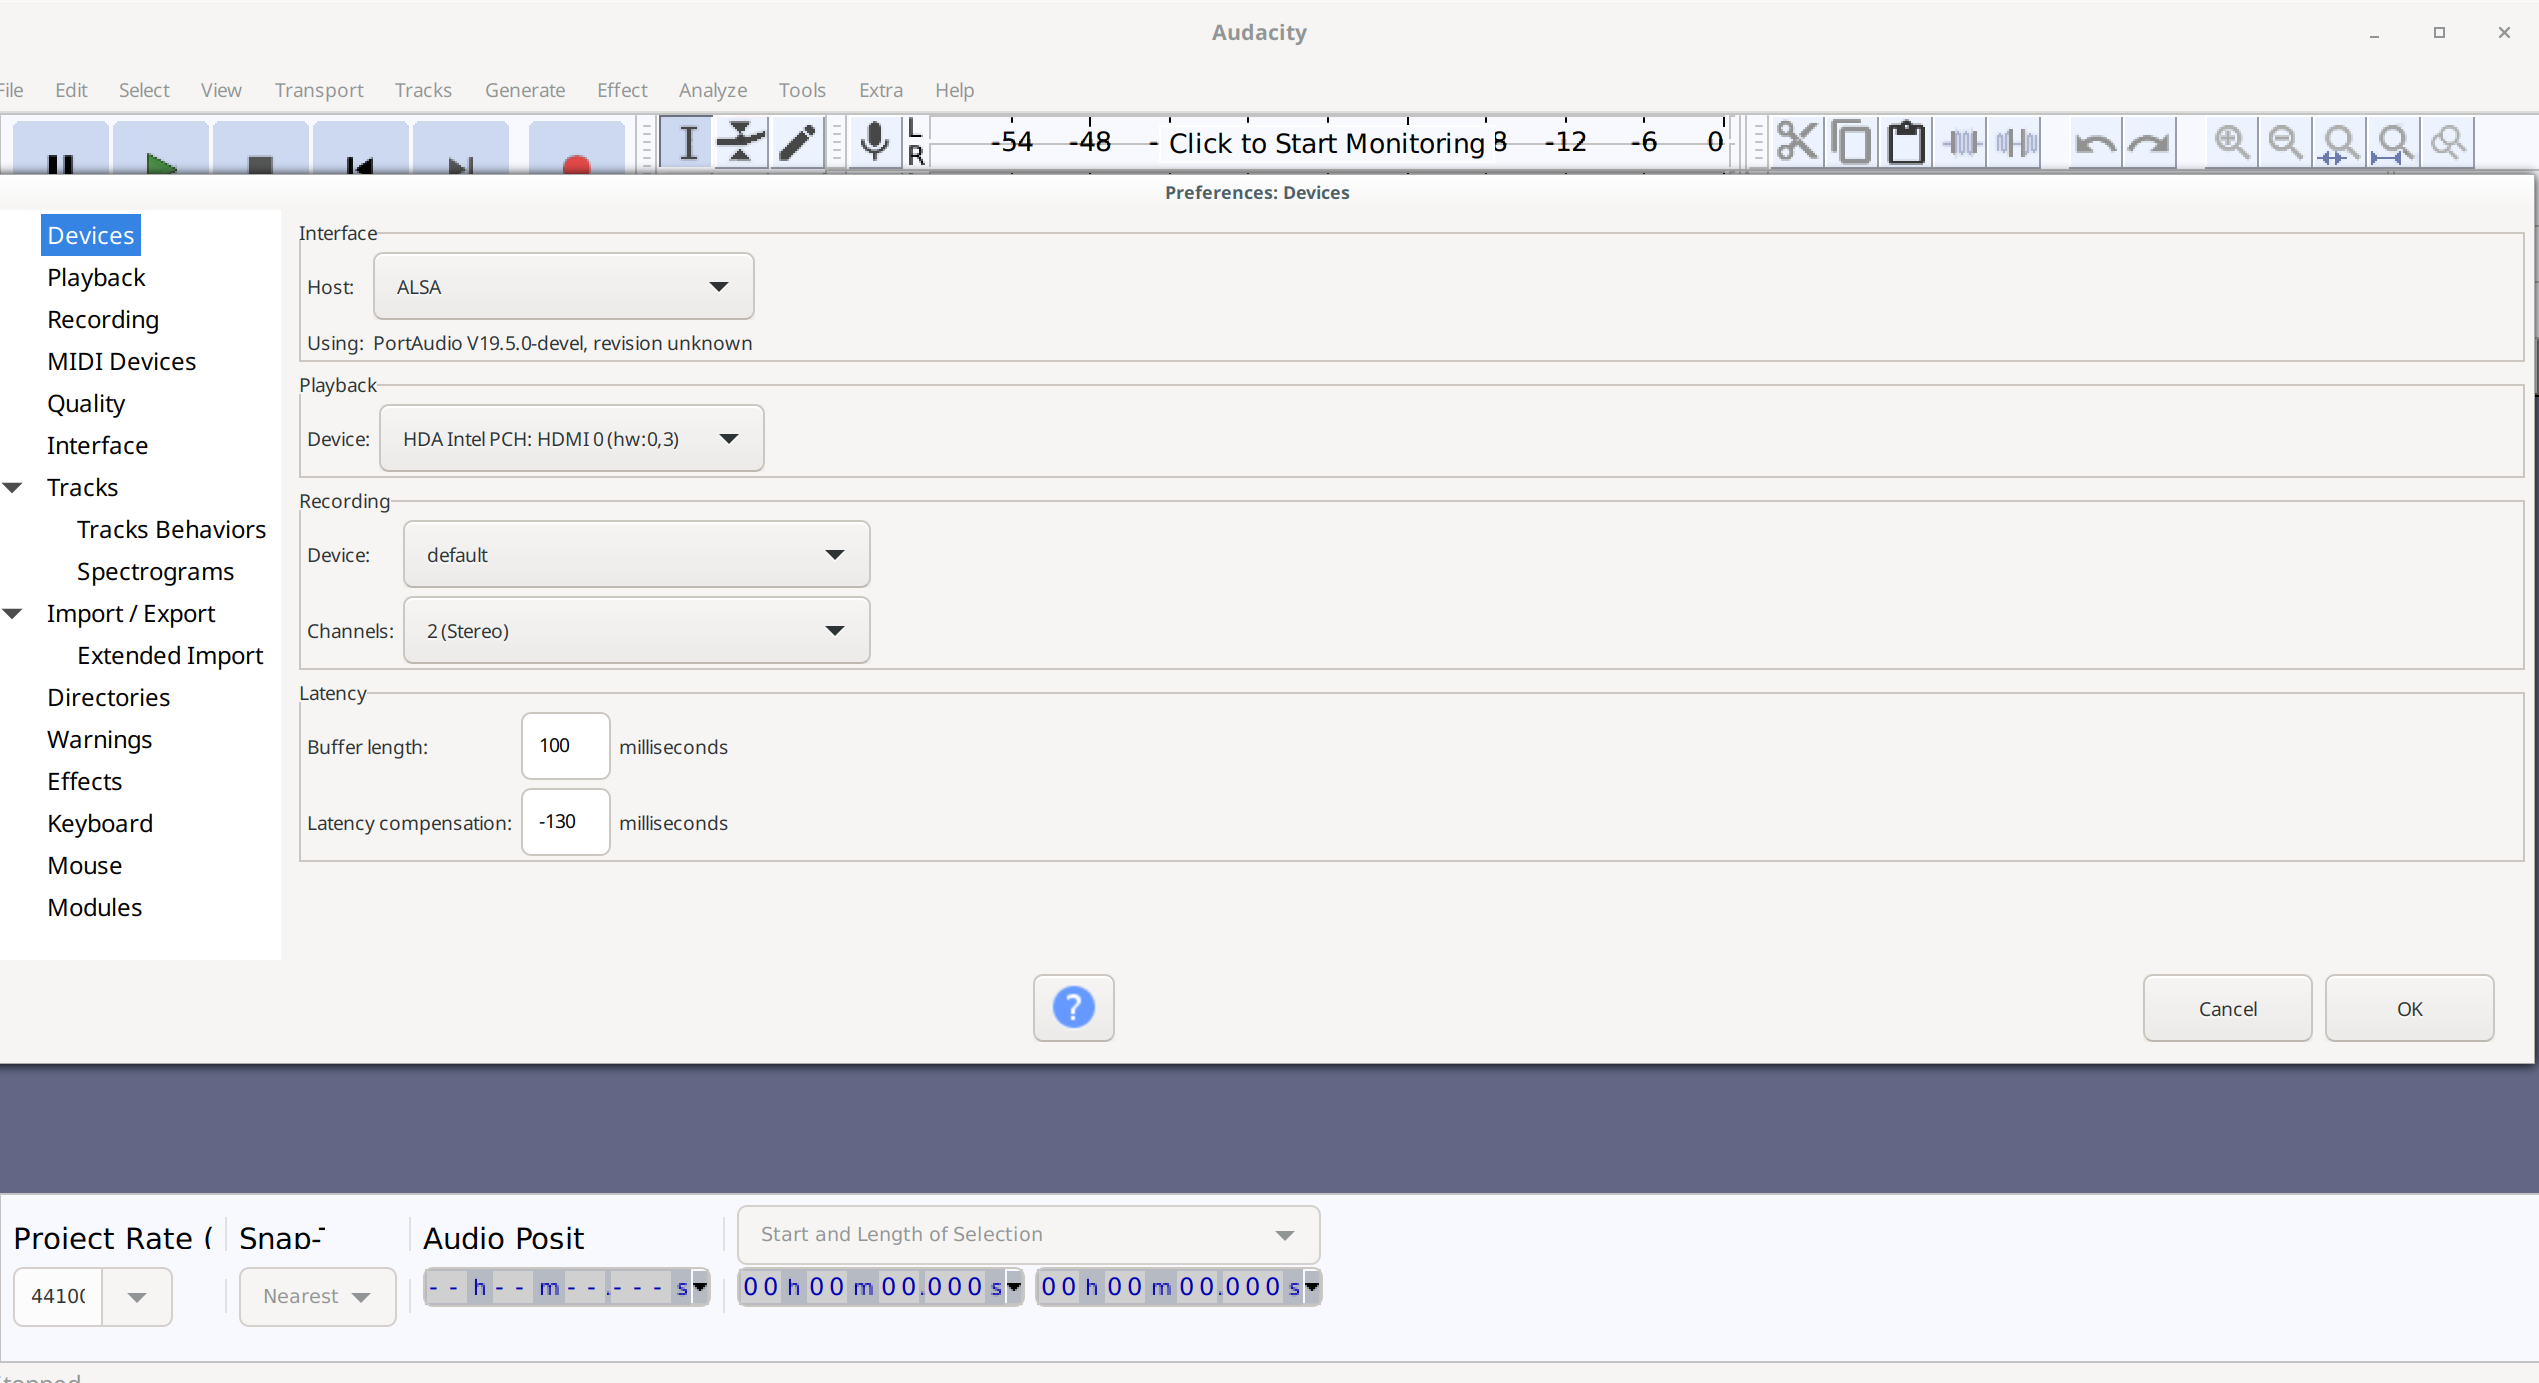This screenshot has width=2539, height=1383.
Task: Click the red Record button
Action: coord(576,148)
